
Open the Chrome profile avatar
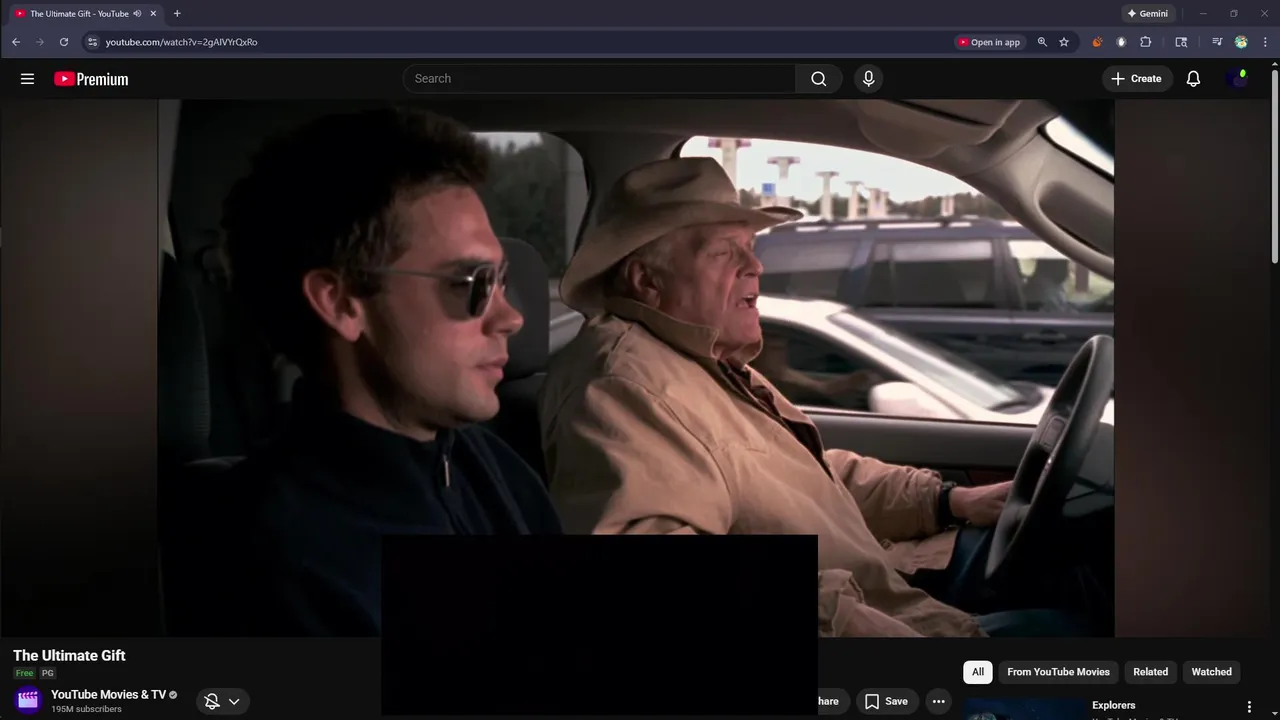click(1241, 42)
